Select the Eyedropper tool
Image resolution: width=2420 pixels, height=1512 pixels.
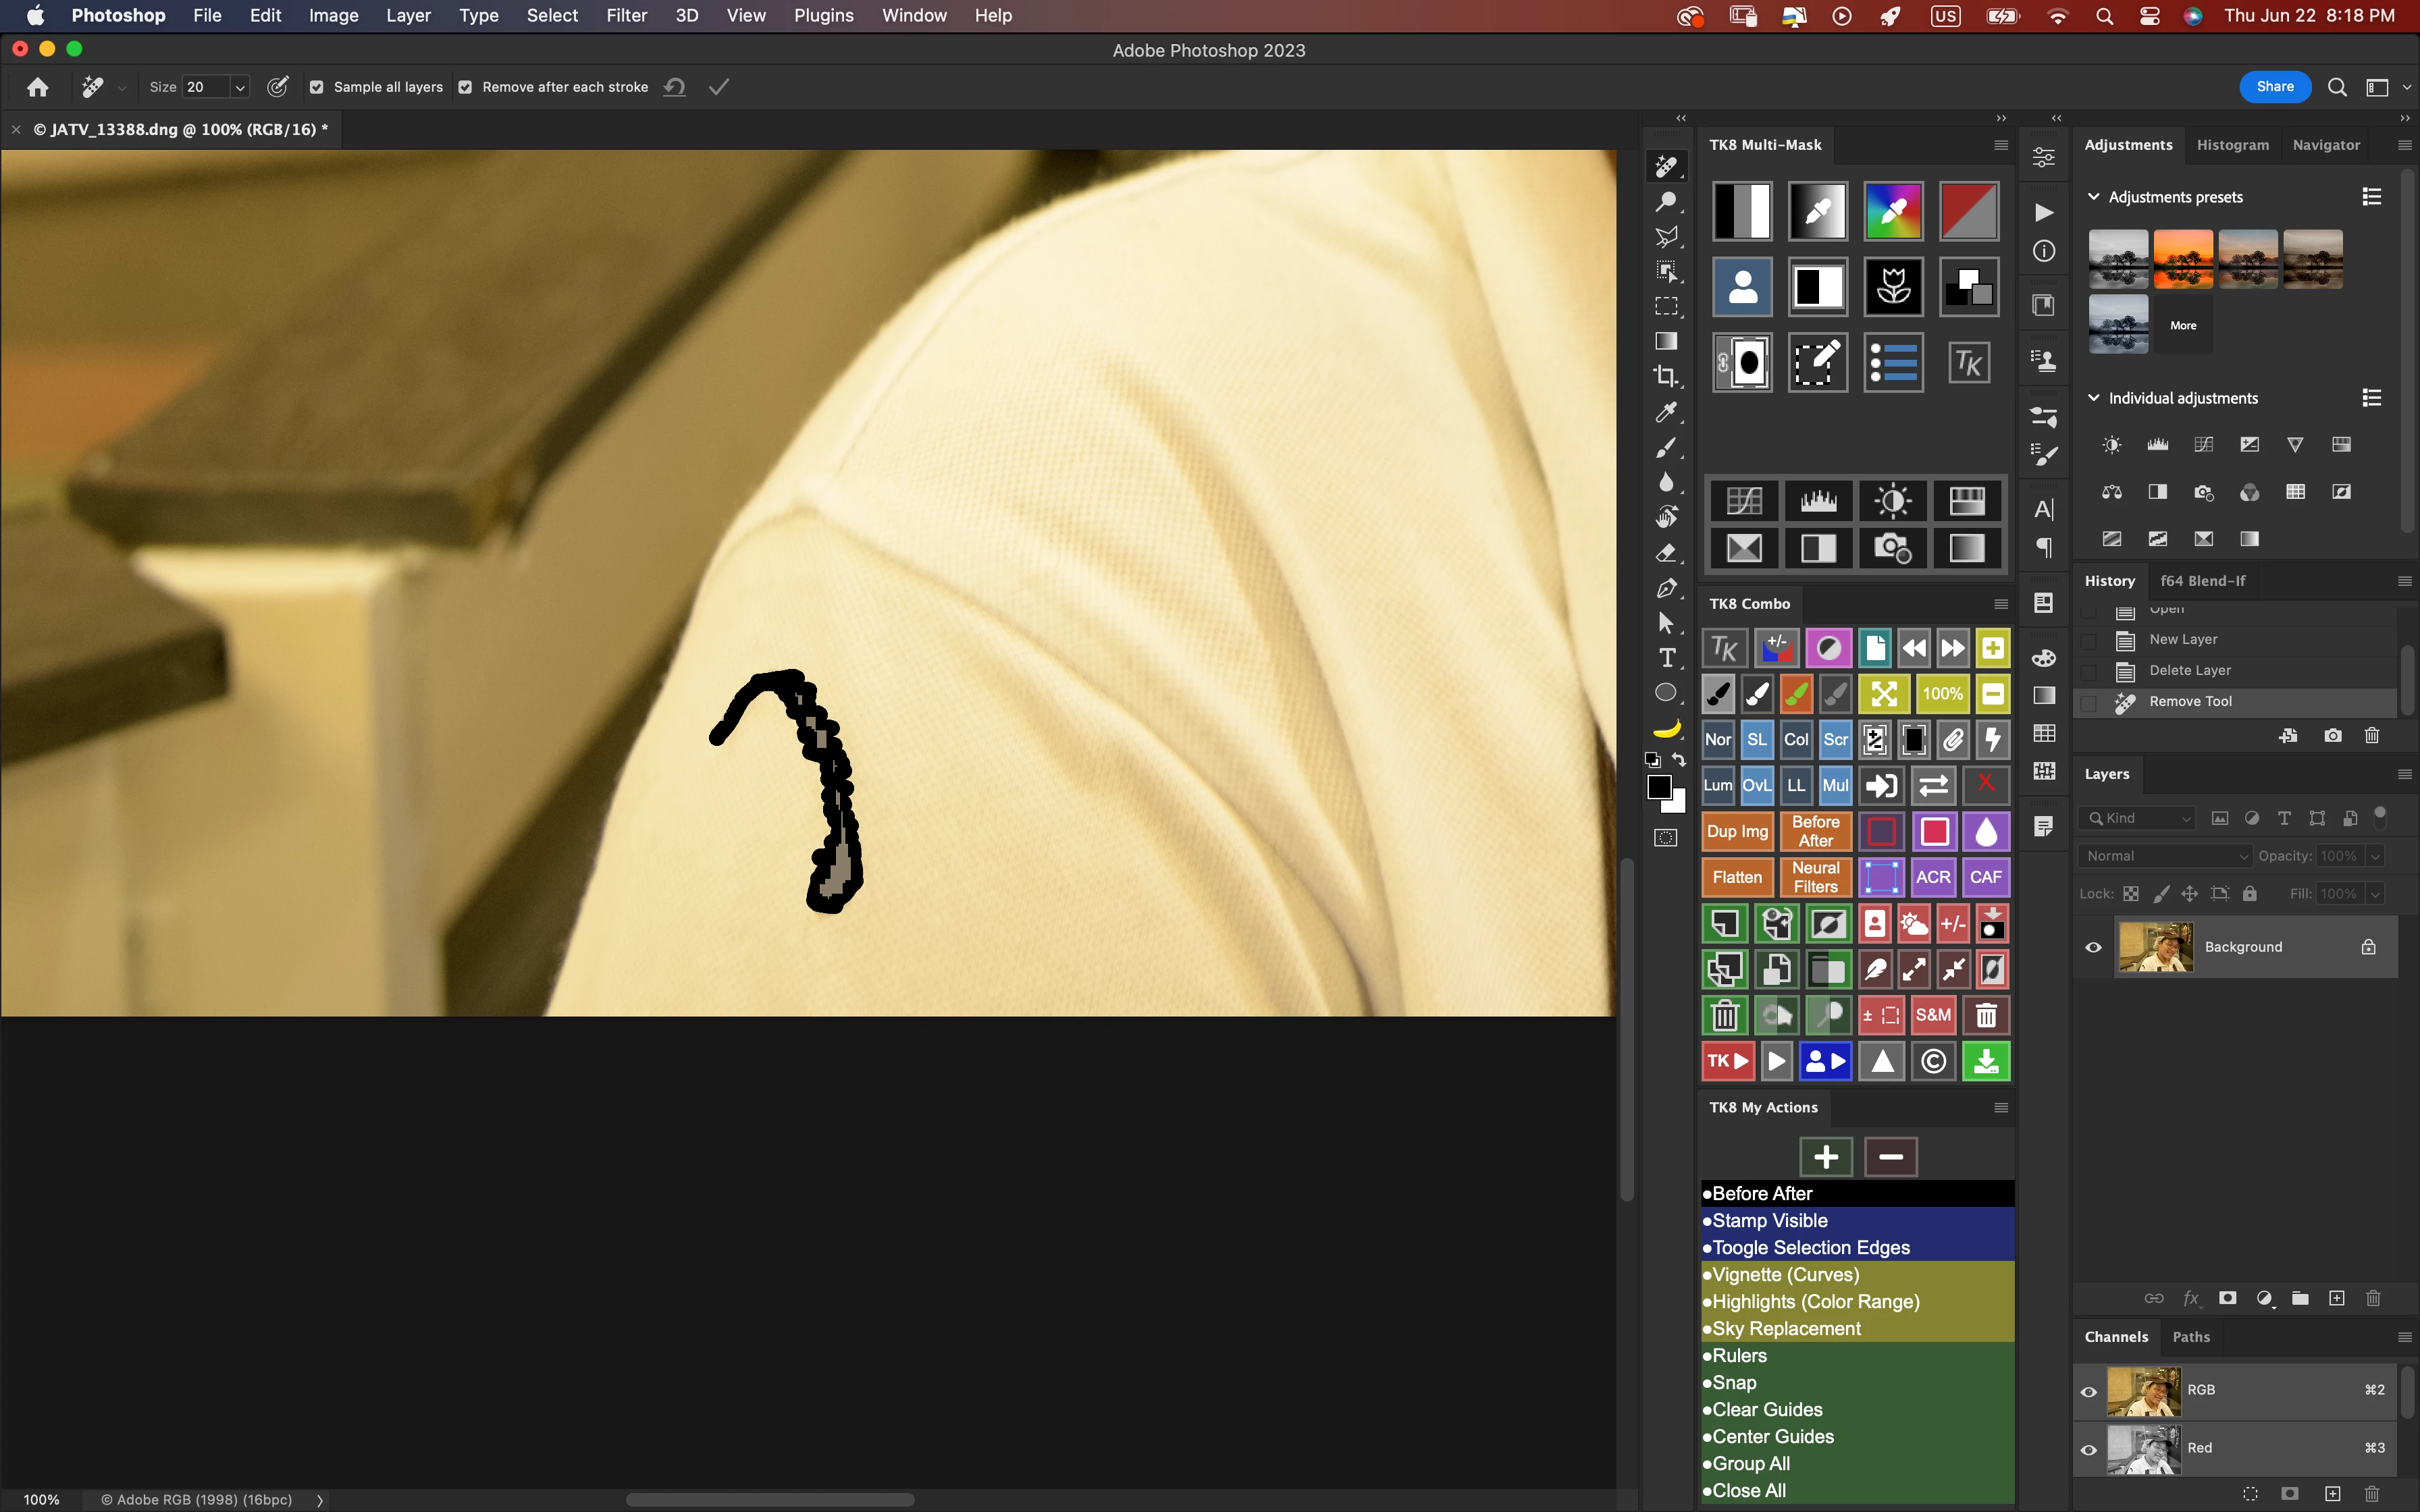pos(1665,412)
